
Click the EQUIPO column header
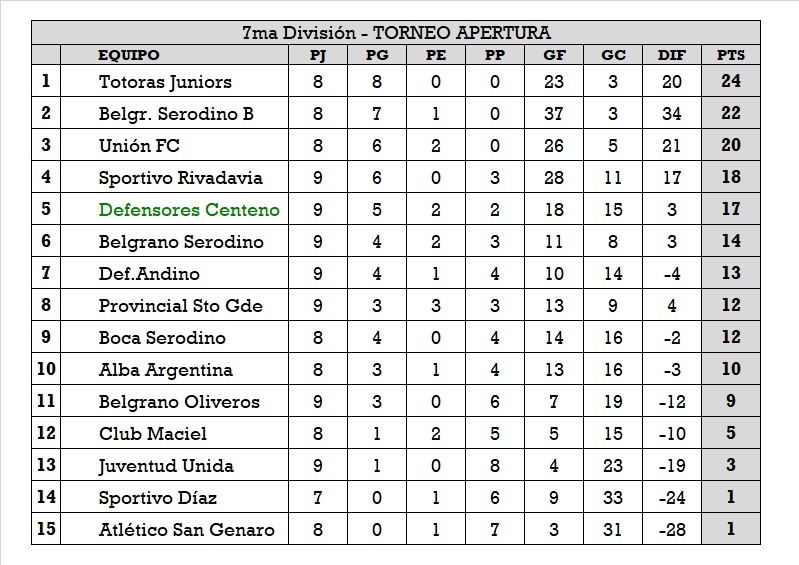129,55
